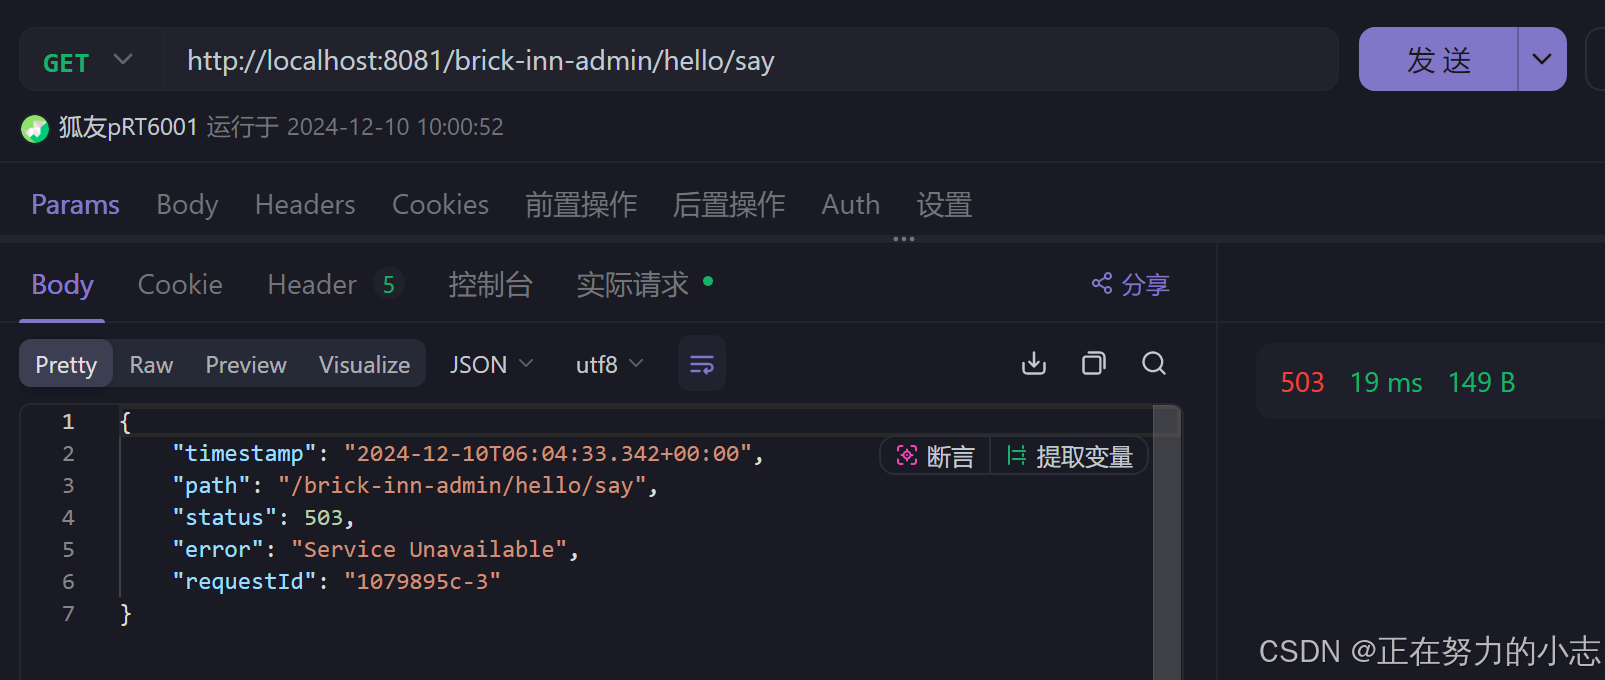Open the GET method dropdown
Image resolution: width=1605 pixels, height=680 pixels.
click(x=88, y=61)
